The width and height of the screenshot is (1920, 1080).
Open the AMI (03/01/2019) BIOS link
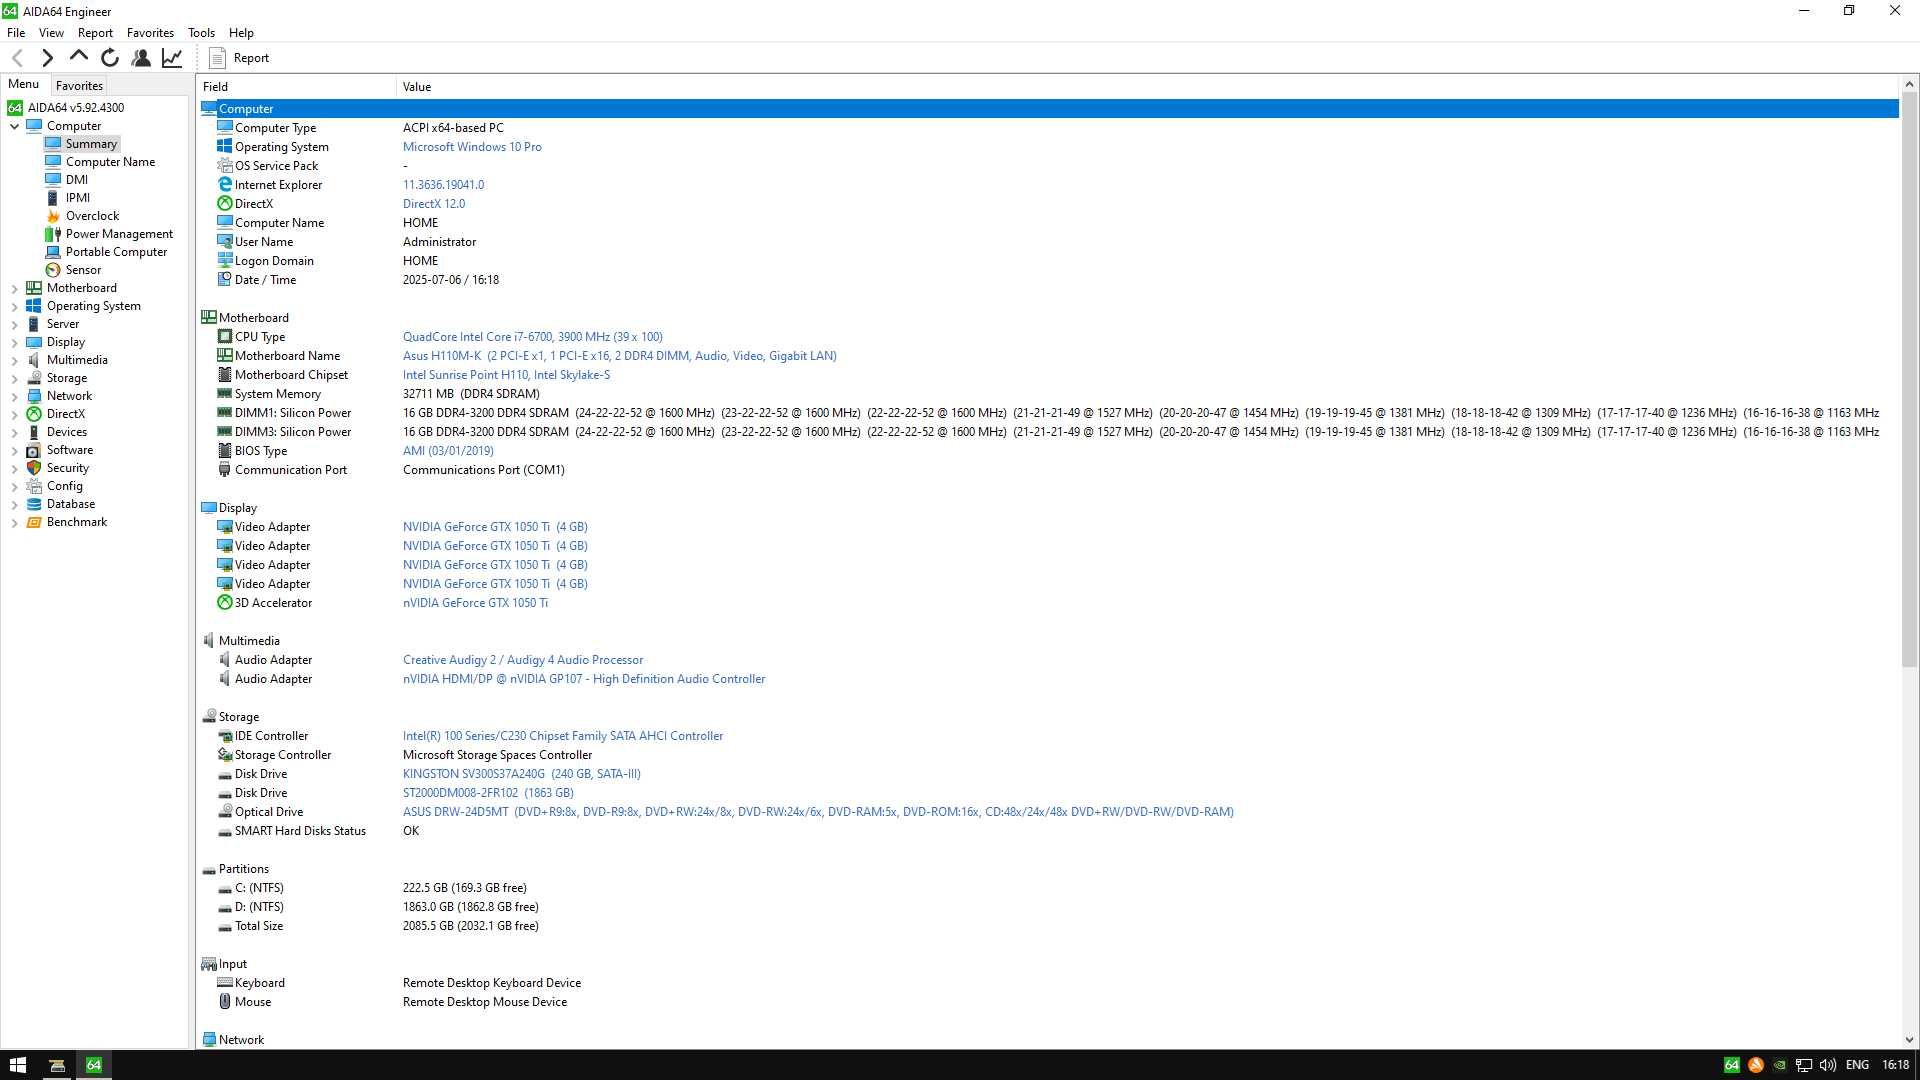448,451
